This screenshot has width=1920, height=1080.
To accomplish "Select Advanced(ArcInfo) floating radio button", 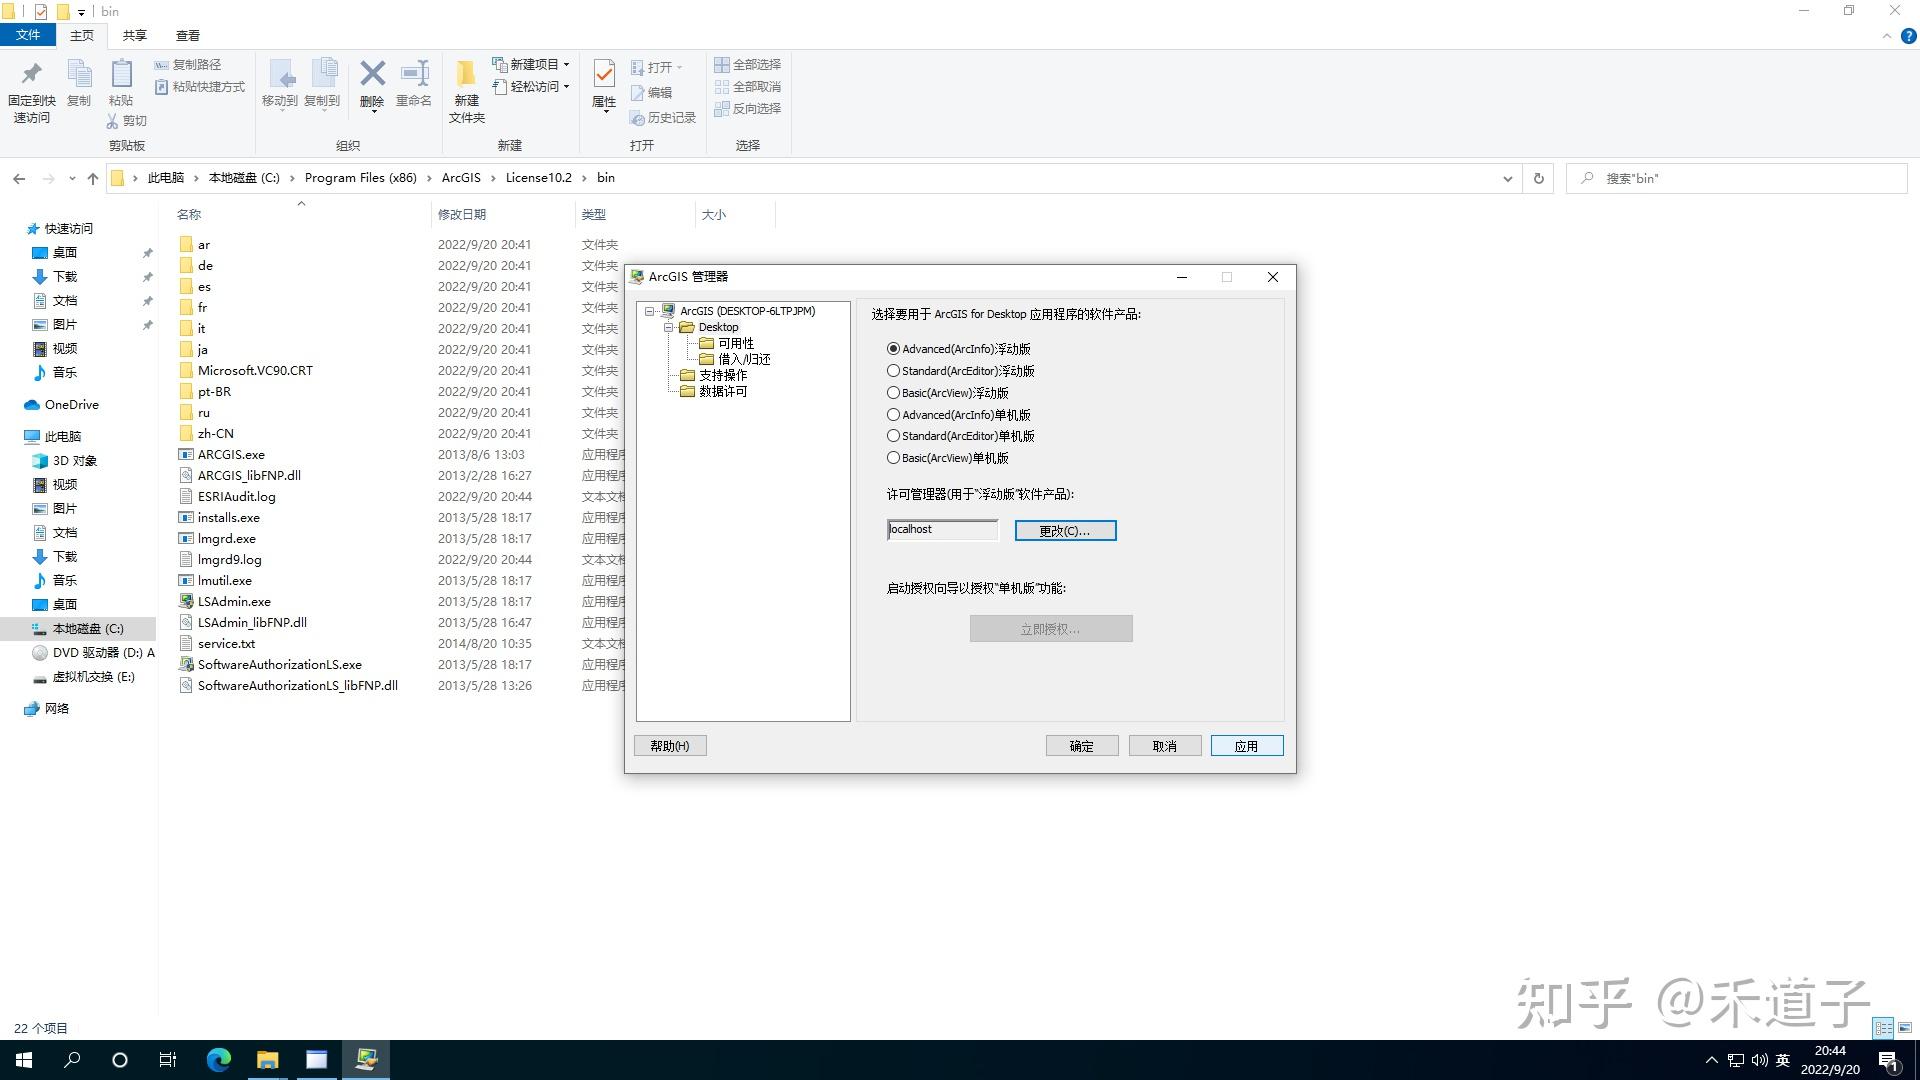I will click(x=893, y=349).
